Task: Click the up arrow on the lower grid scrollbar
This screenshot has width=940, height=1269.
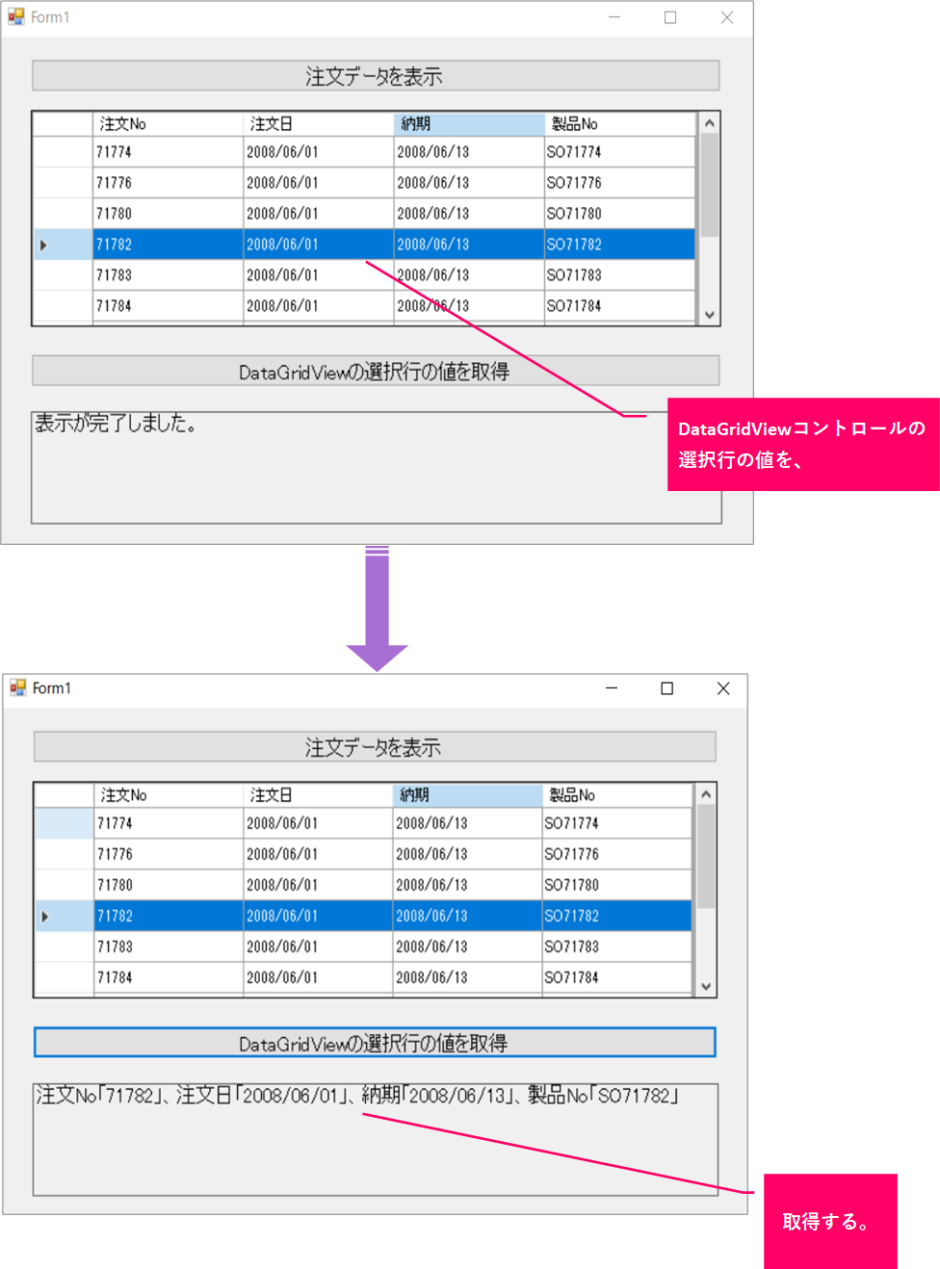Action: tap(705, 792)
